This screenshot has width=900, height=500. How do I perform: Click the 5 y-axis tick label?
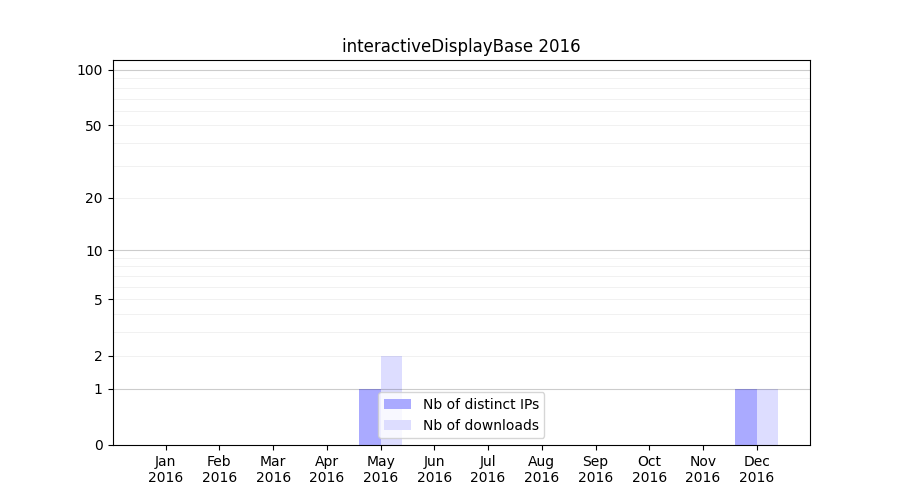coord(98,300)
